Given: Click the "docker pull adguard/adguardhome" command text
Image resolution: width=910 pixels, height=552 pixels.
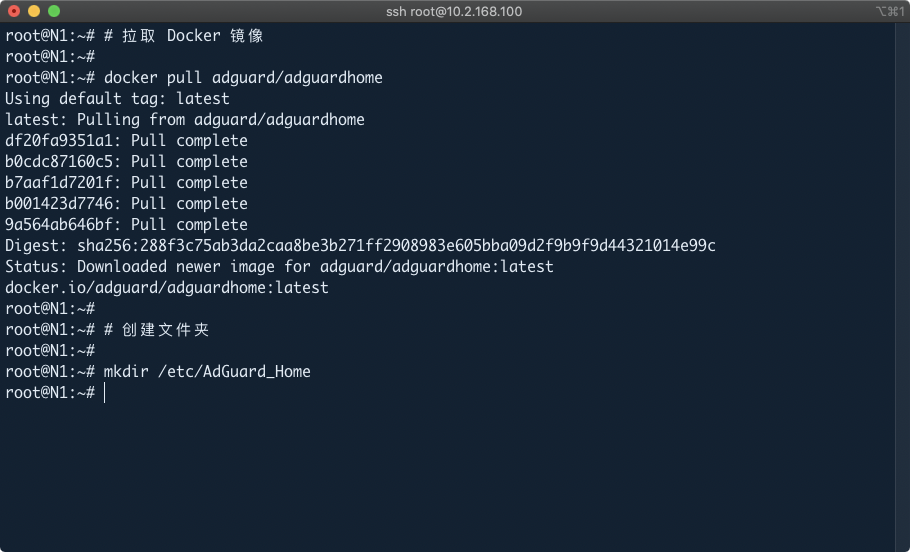Looking at the screenshot, I should [243, 78].
